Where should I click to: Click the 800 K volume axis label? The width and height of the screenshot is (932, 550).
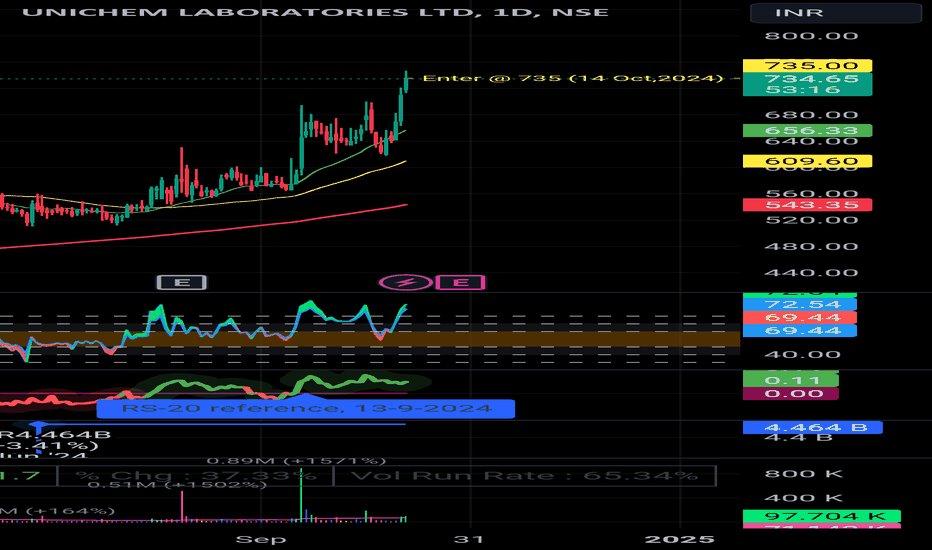[804, 474]
